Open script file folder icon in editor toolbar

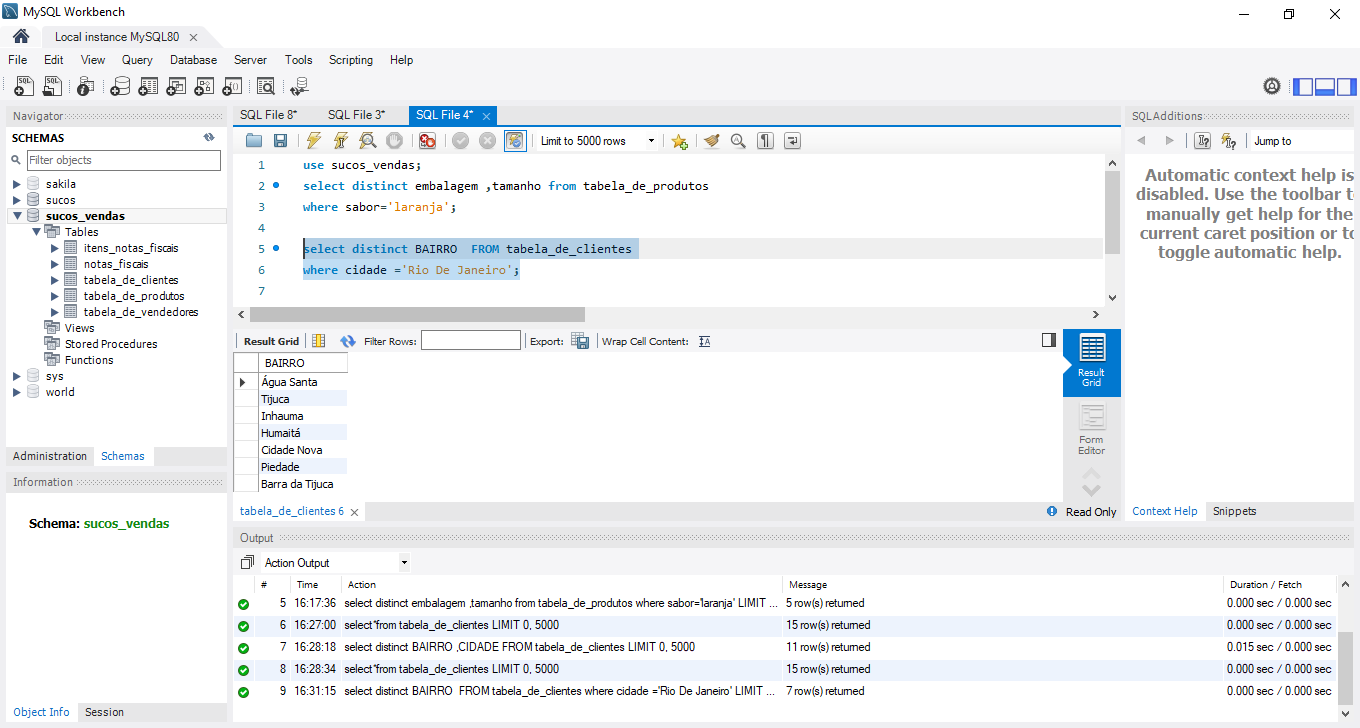click(x=254, y=141)
